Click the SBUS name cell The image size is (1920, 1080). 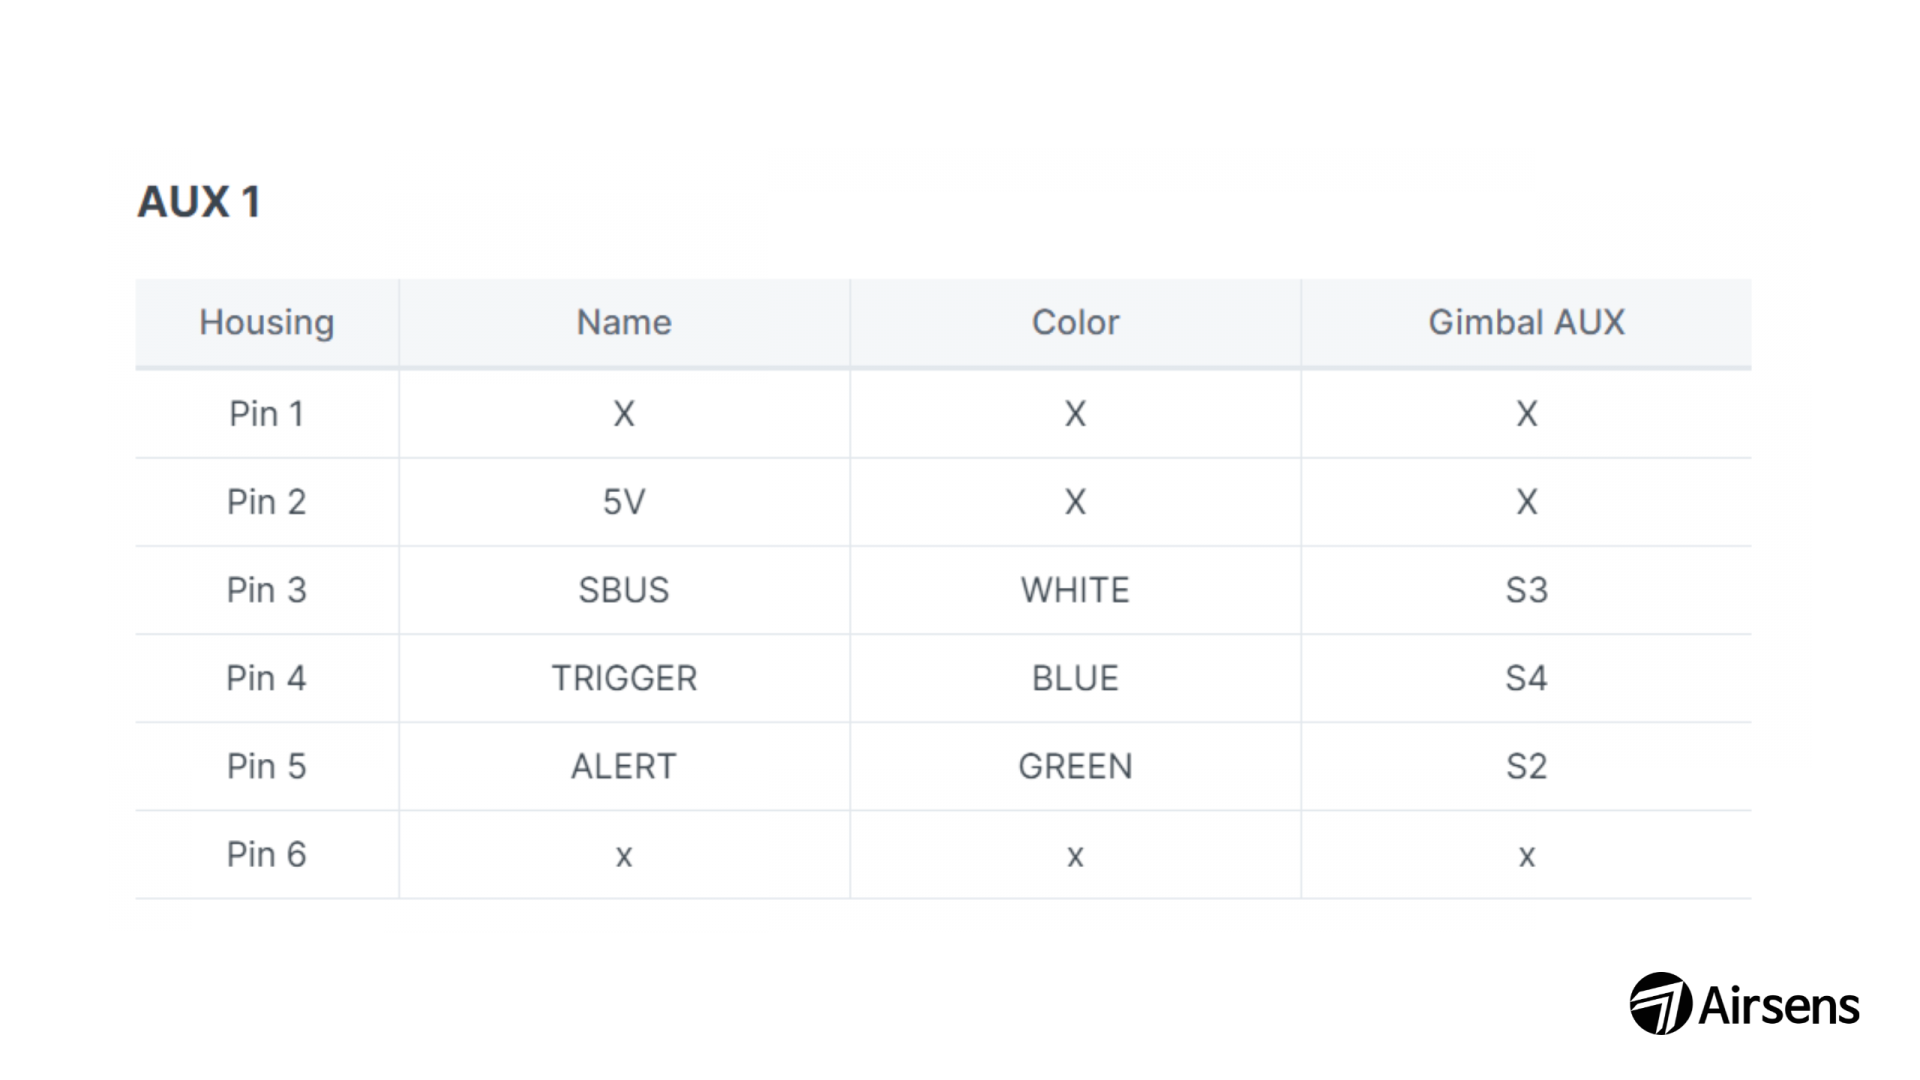[624, 590]
